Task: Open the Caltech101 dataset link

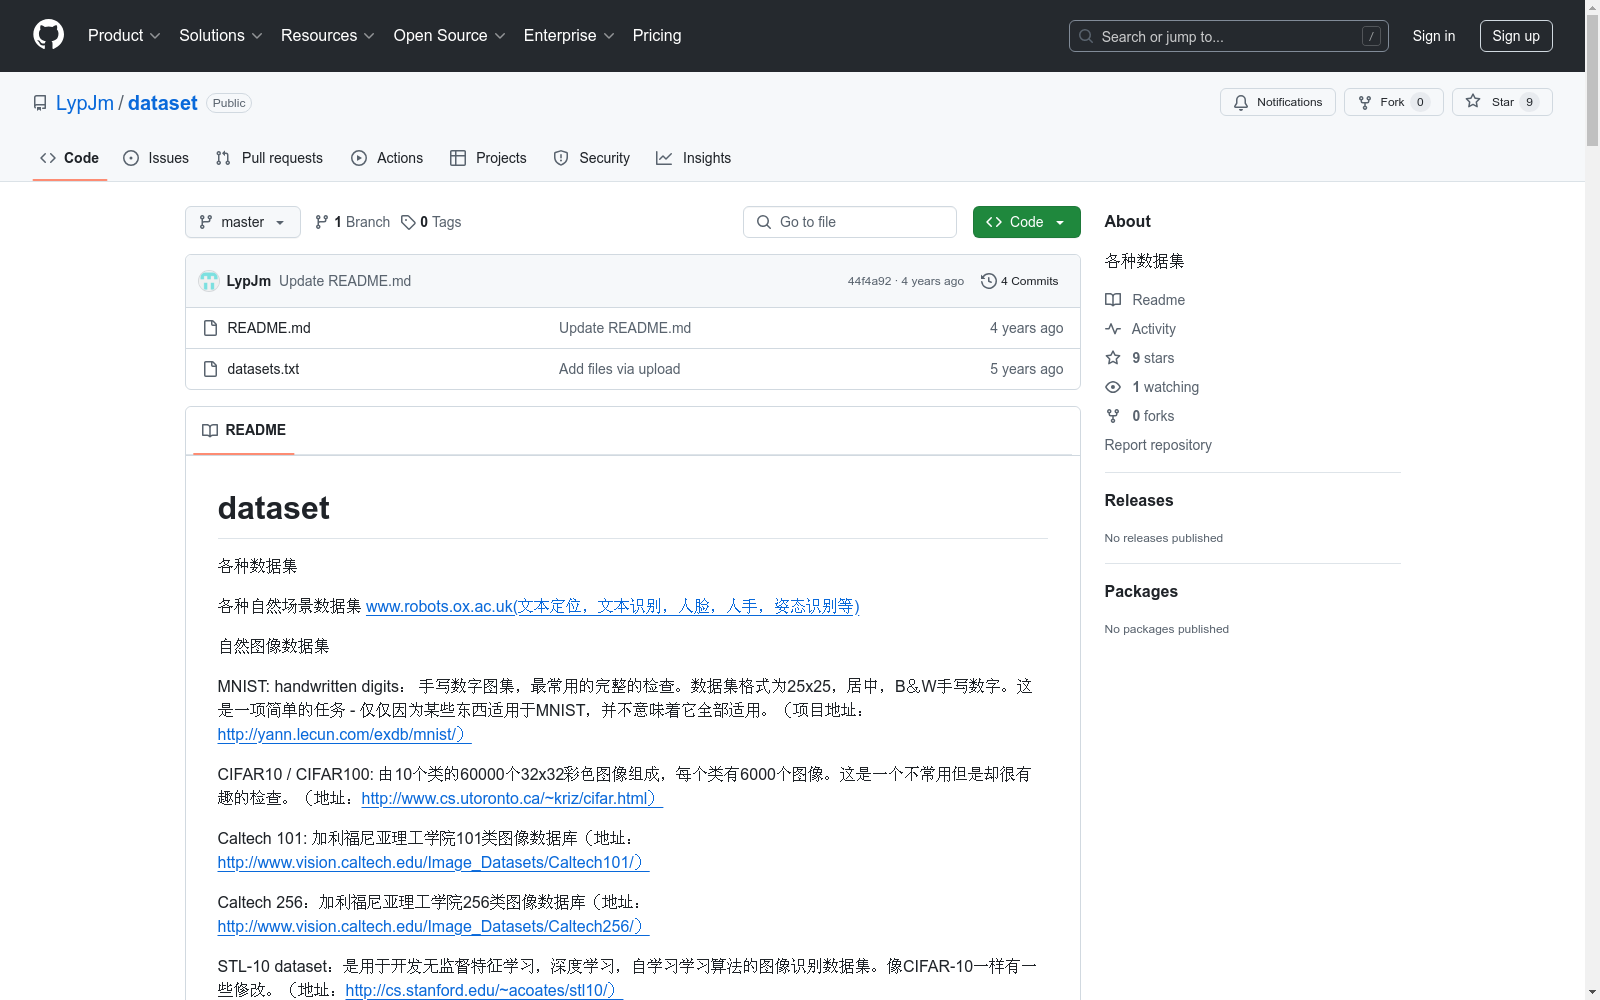Action: [x=433, y=862]
